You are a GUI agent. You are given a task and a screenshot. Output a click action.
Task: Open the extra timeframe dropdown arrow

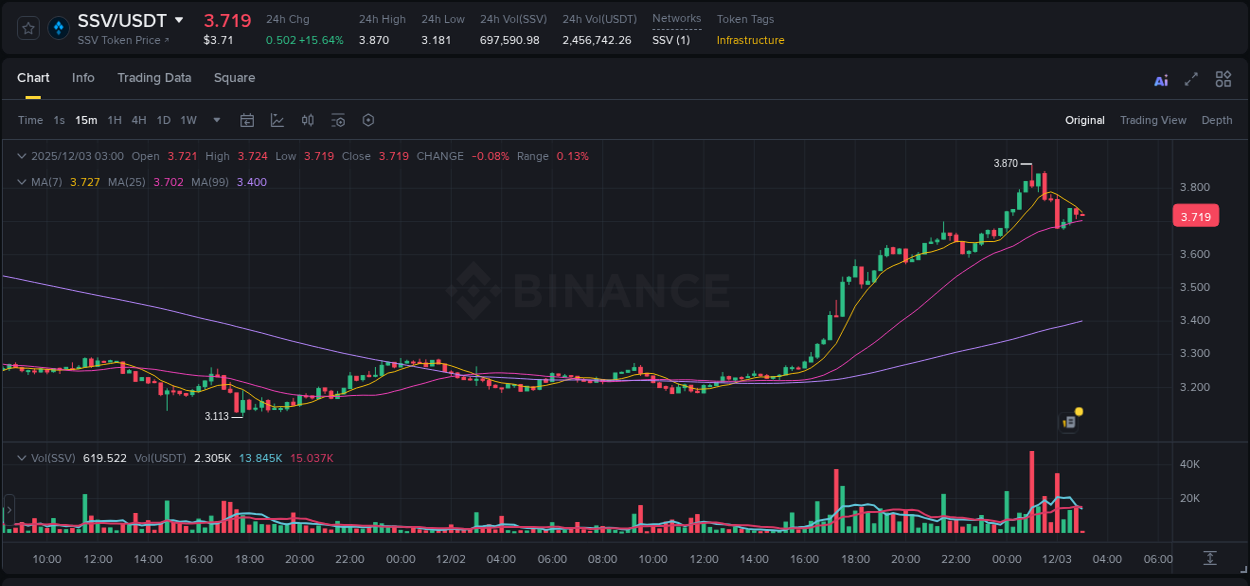(215, 120)
